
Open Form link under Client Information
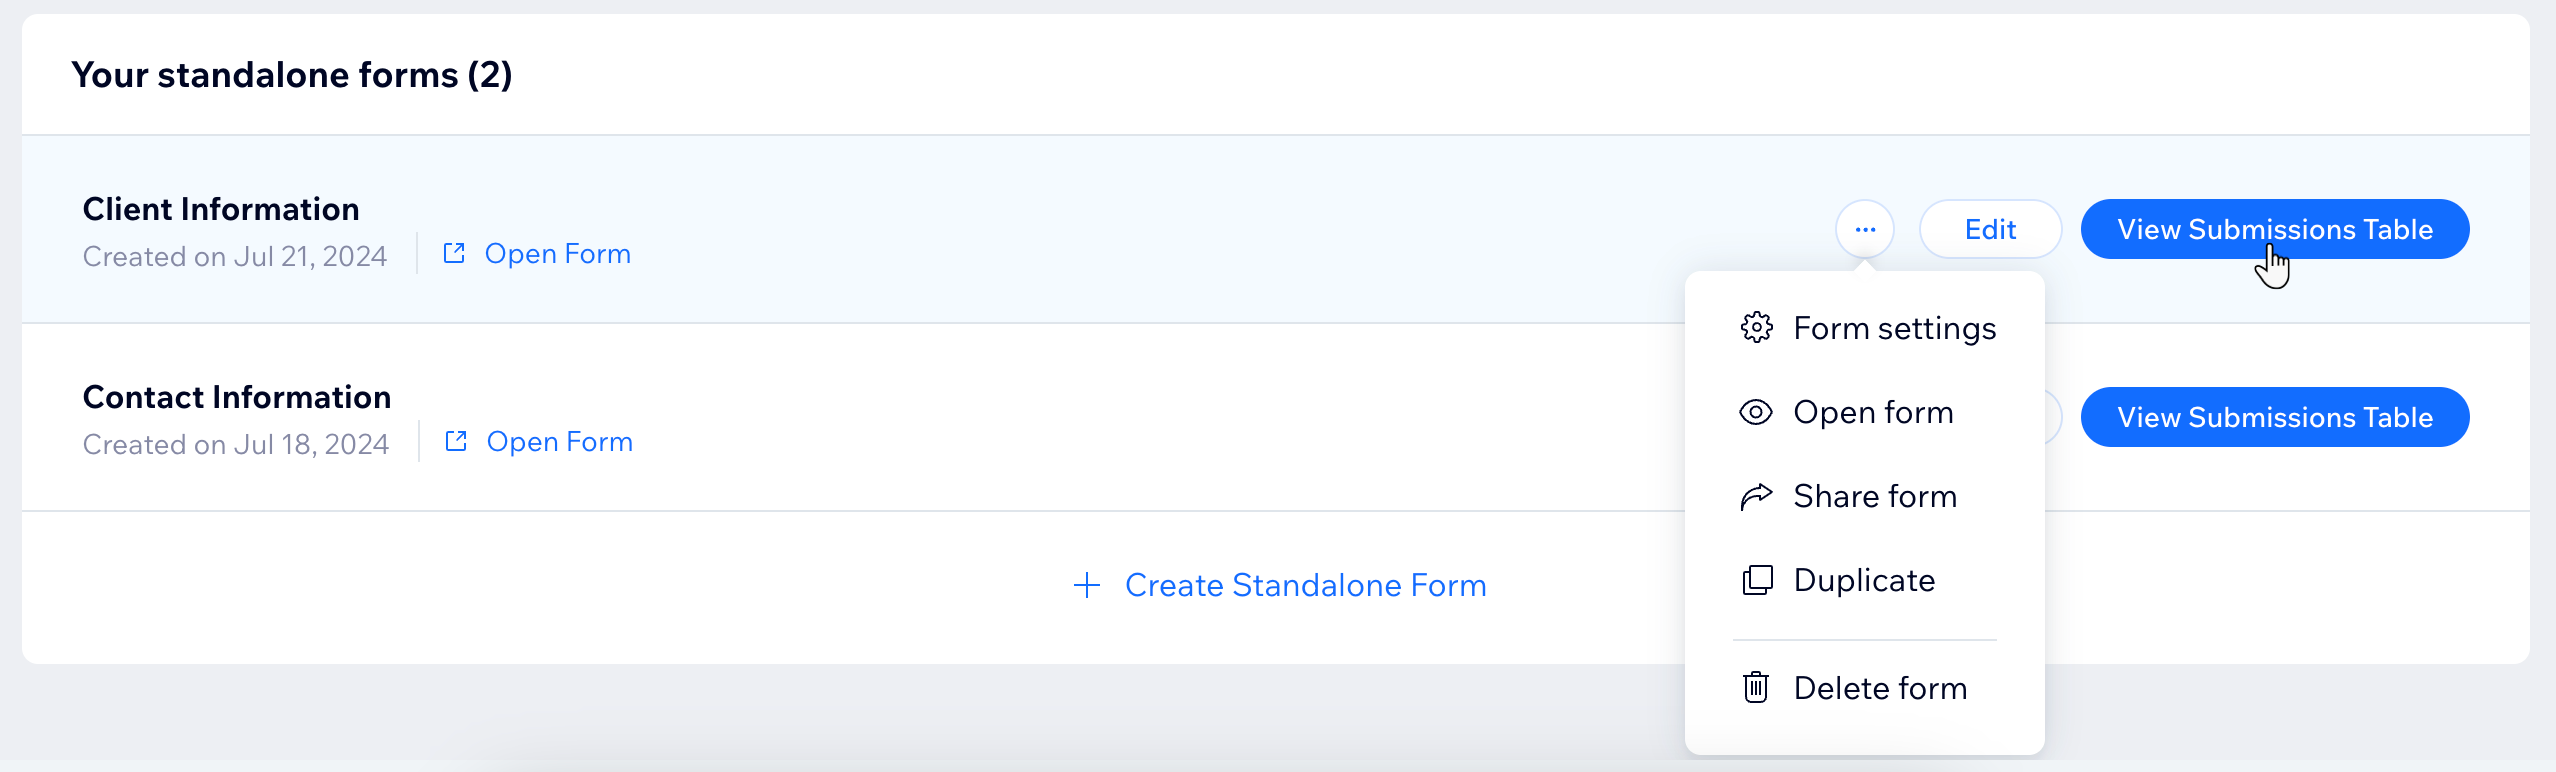click(557, 254)
